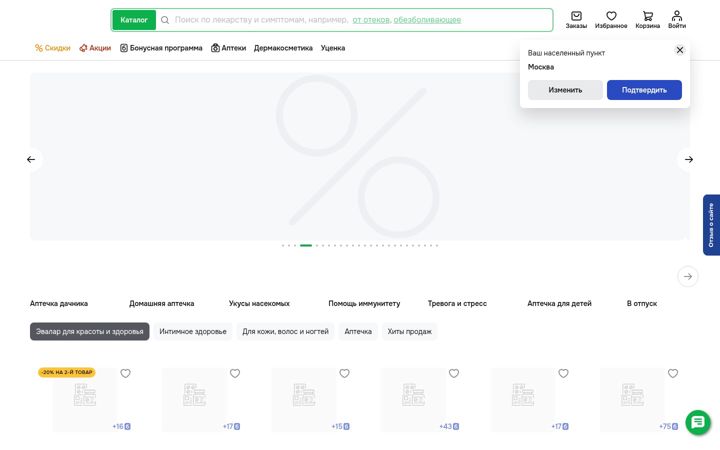Click the search magnifier icon
The image size is (720, 450).
pyautogui.click(x=165, y=20)
